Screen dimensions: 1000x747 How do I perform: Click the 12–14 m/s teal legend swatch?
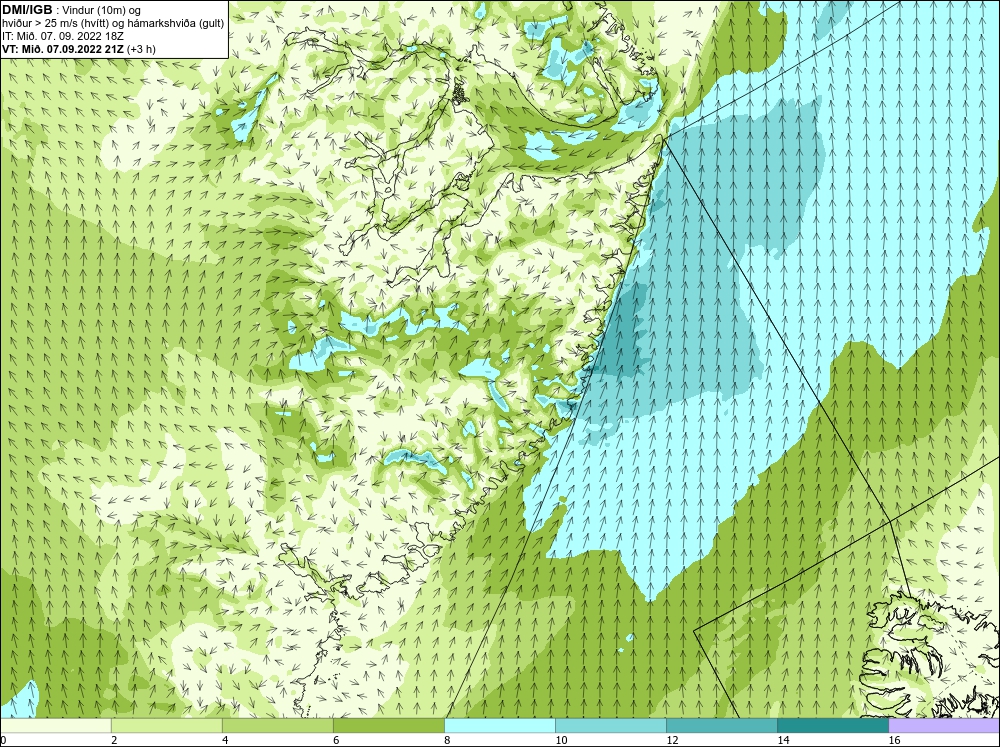tap(721, 725)
